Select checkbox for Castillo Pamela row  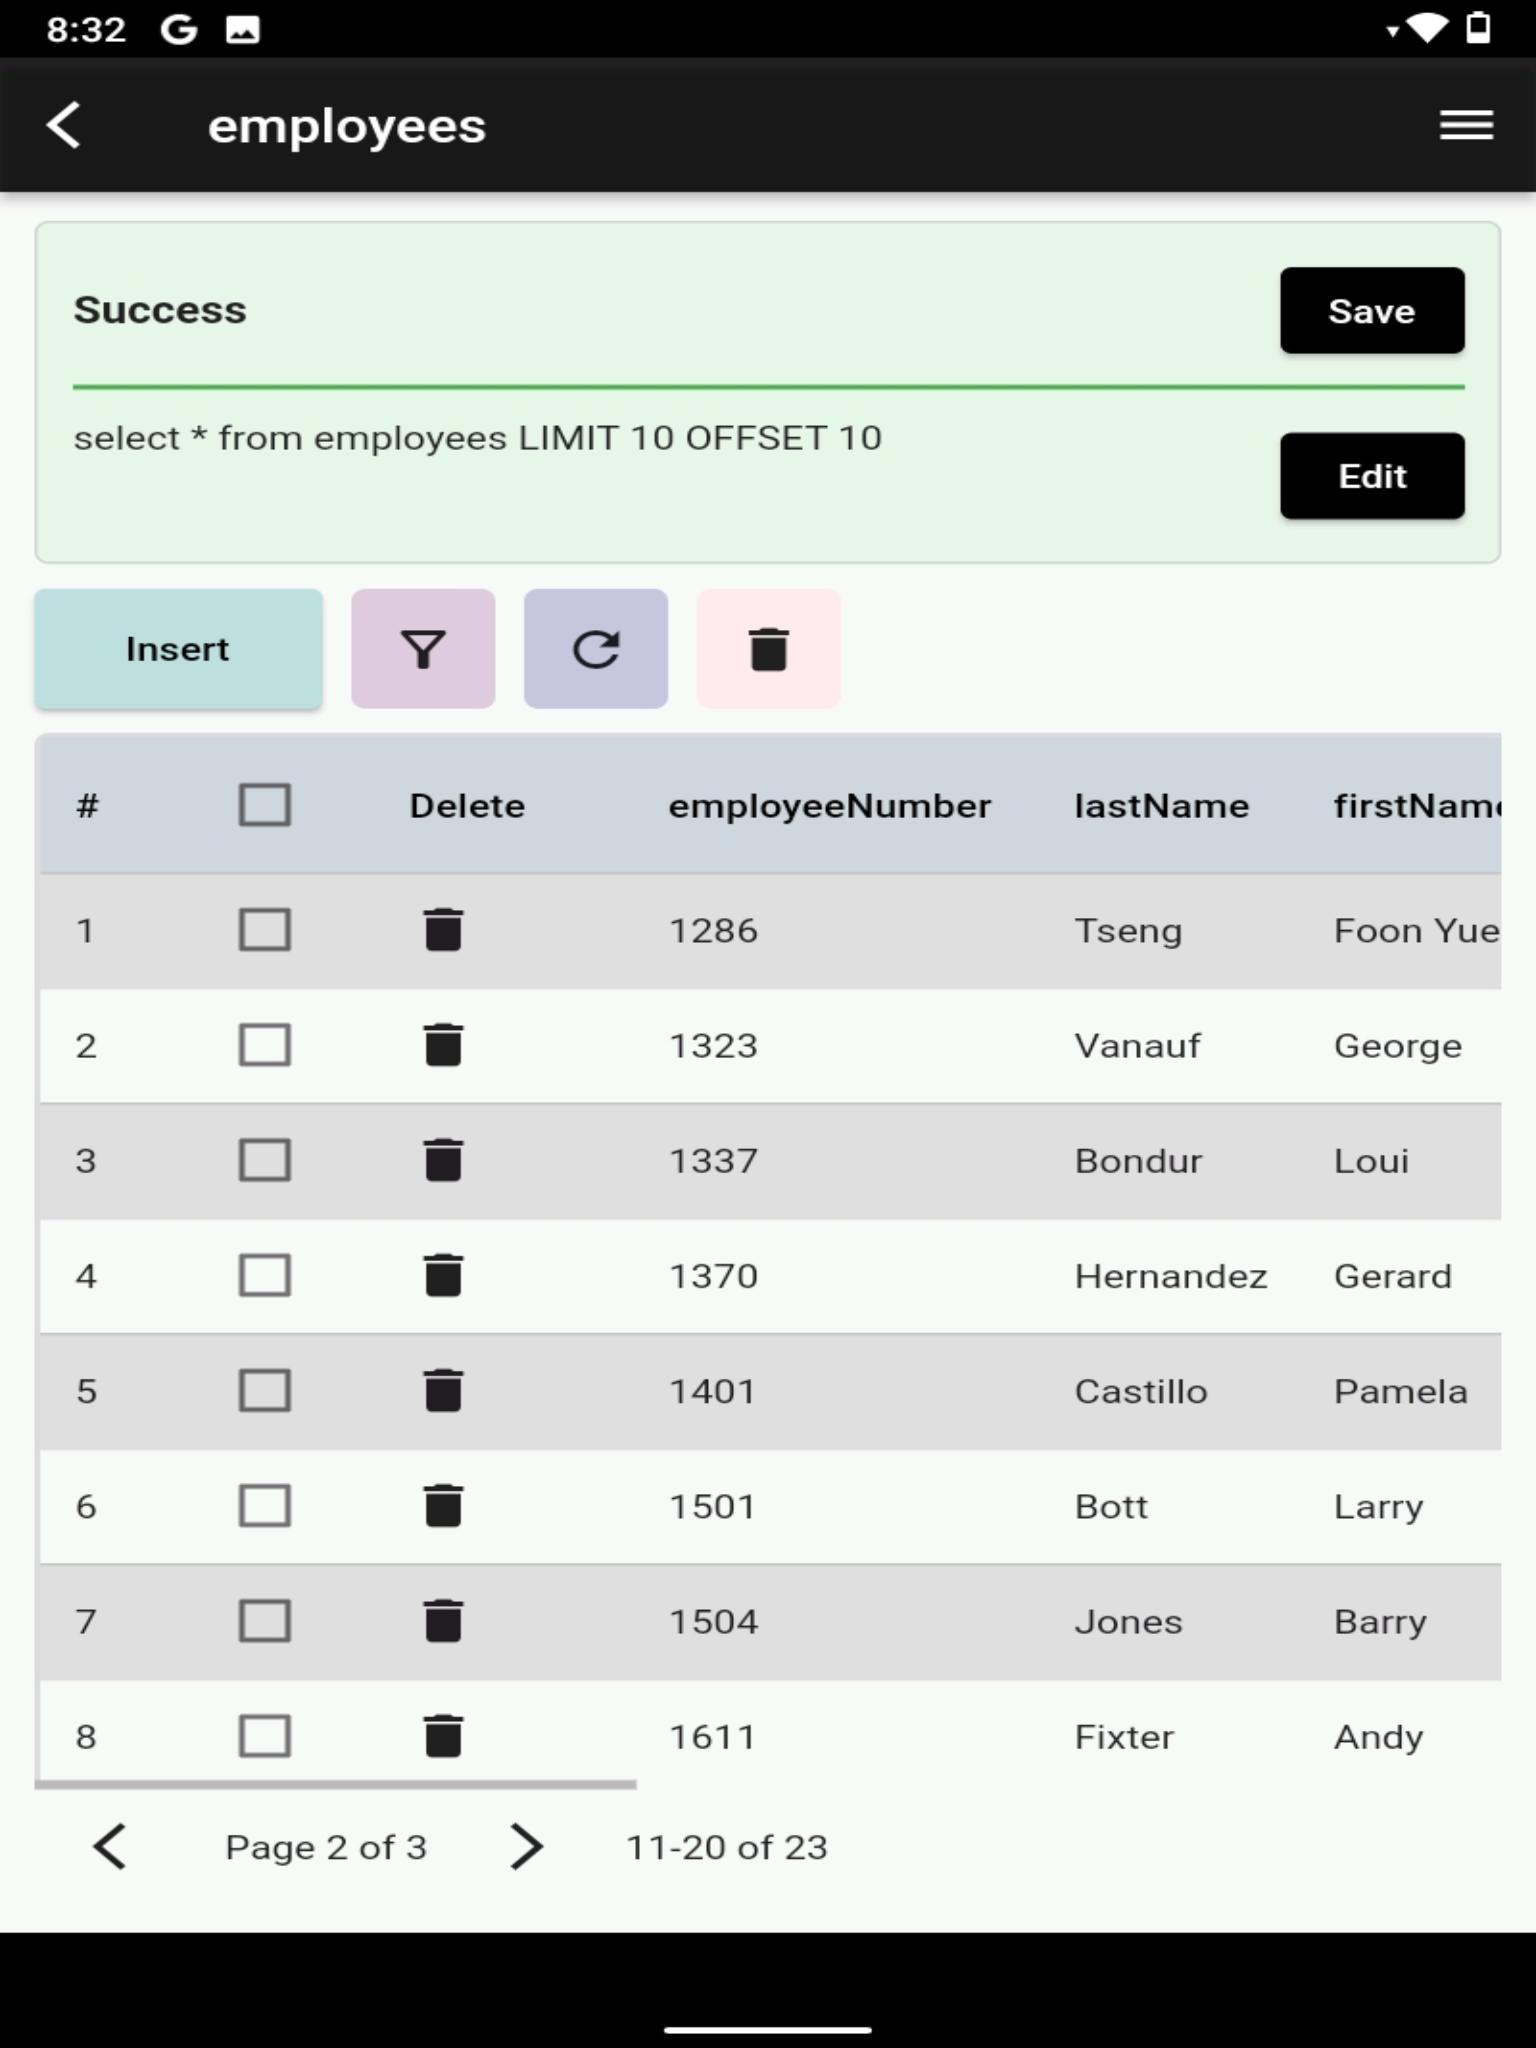click(x=265, y=1390)
